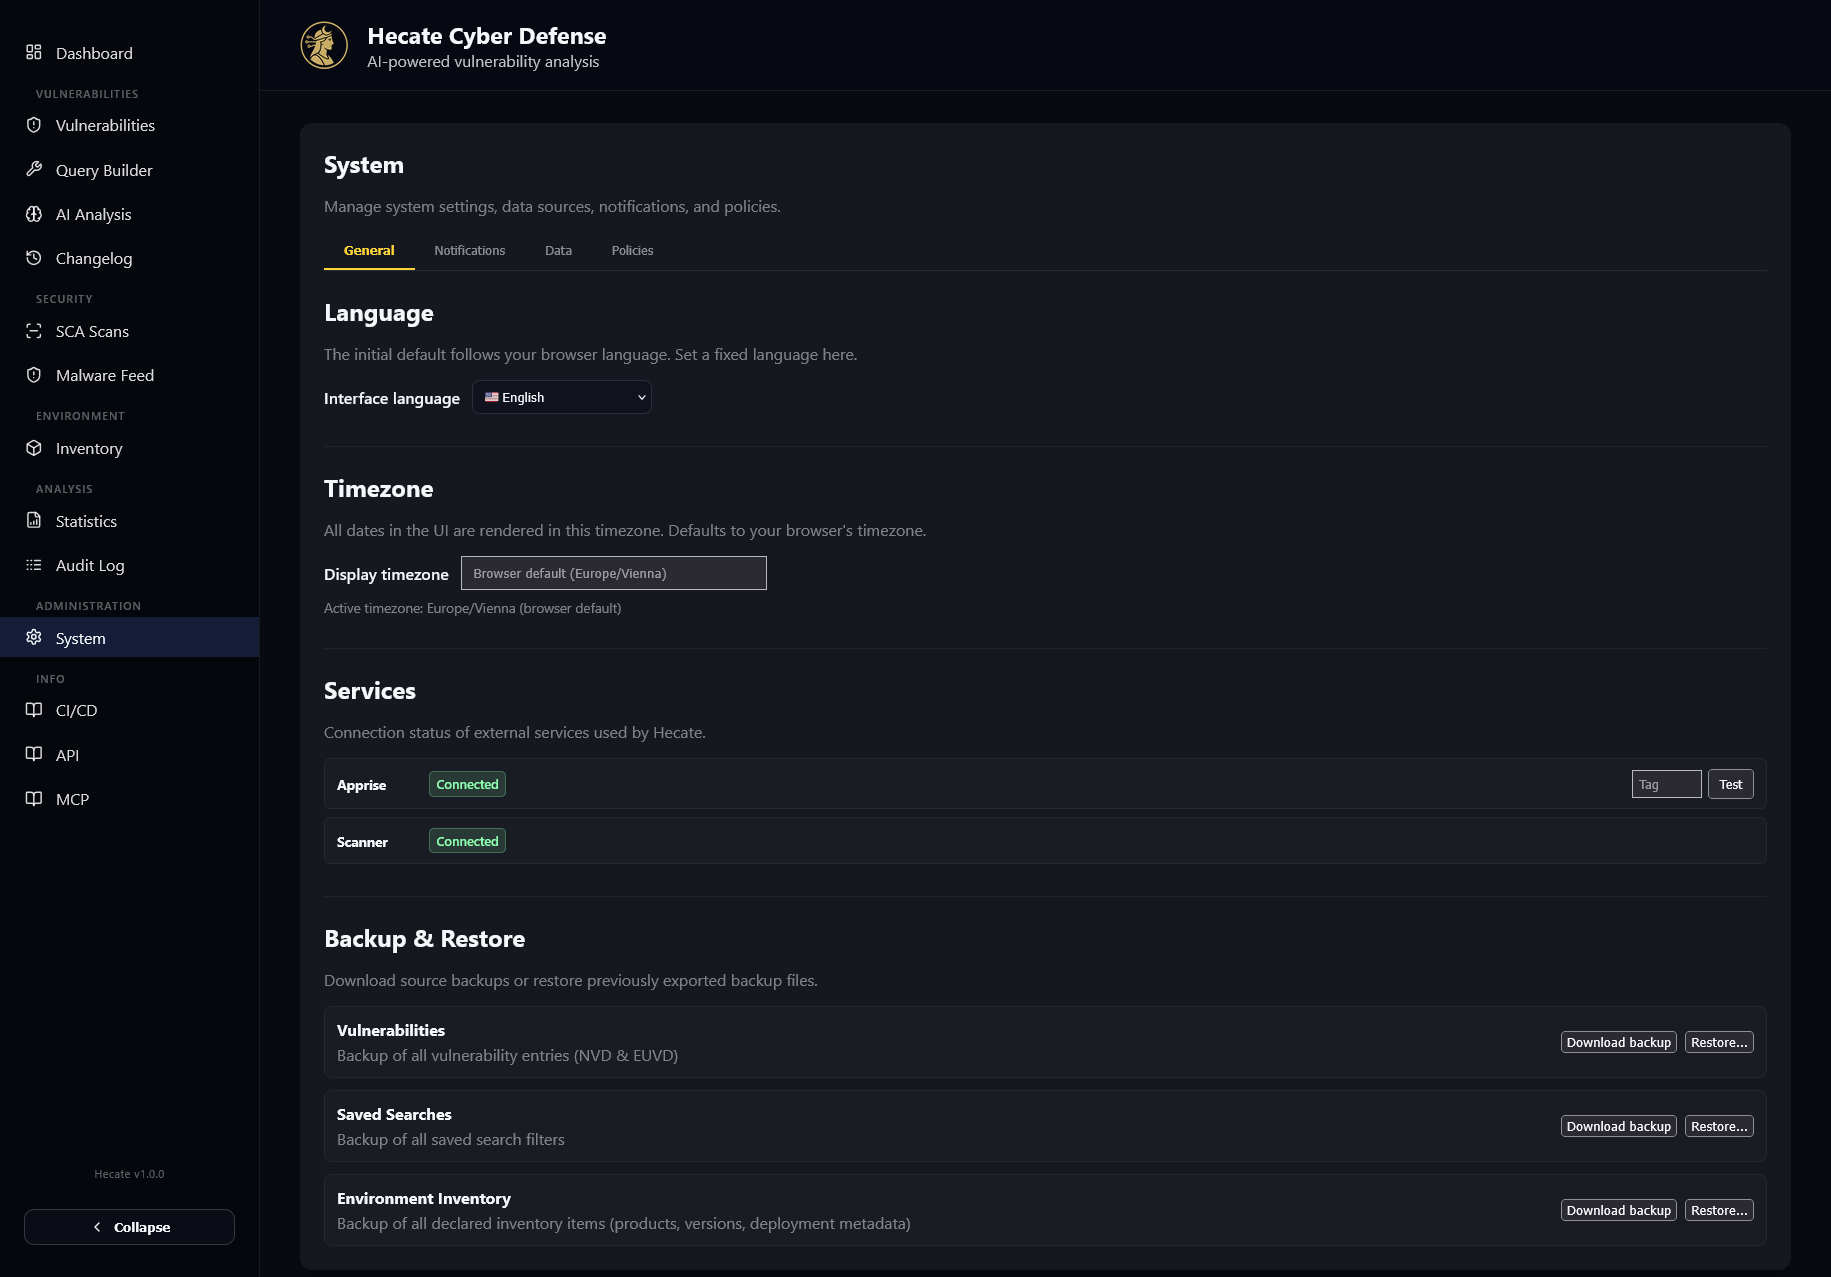Click the MCP book icon
Screen dimensions: 1831x1277
click(34, 798)
